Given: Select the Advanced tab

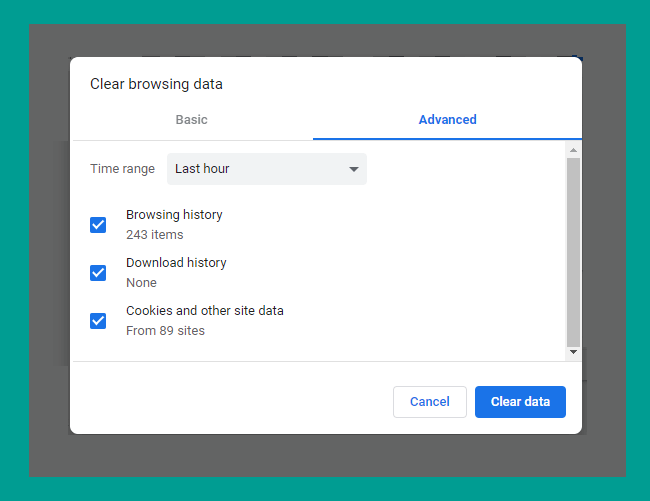Looking at the screenshot, I should (447, 120).
